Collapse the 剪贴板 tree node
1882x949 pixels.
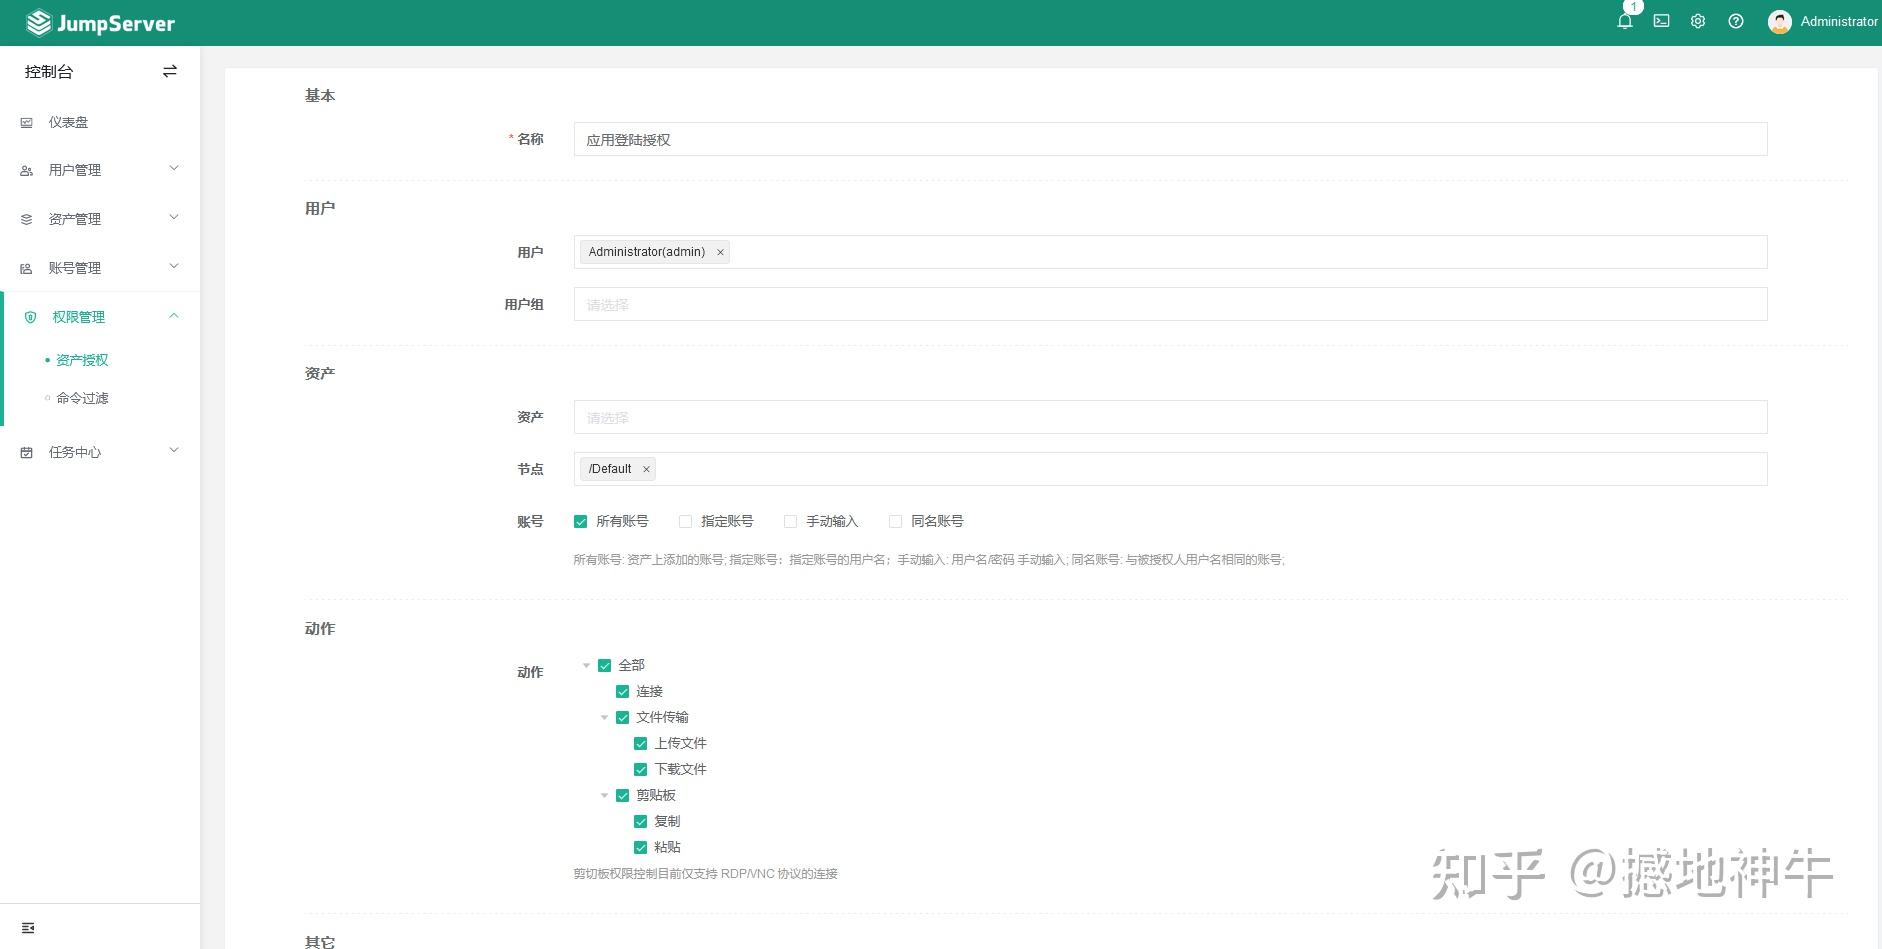(604, 795)
